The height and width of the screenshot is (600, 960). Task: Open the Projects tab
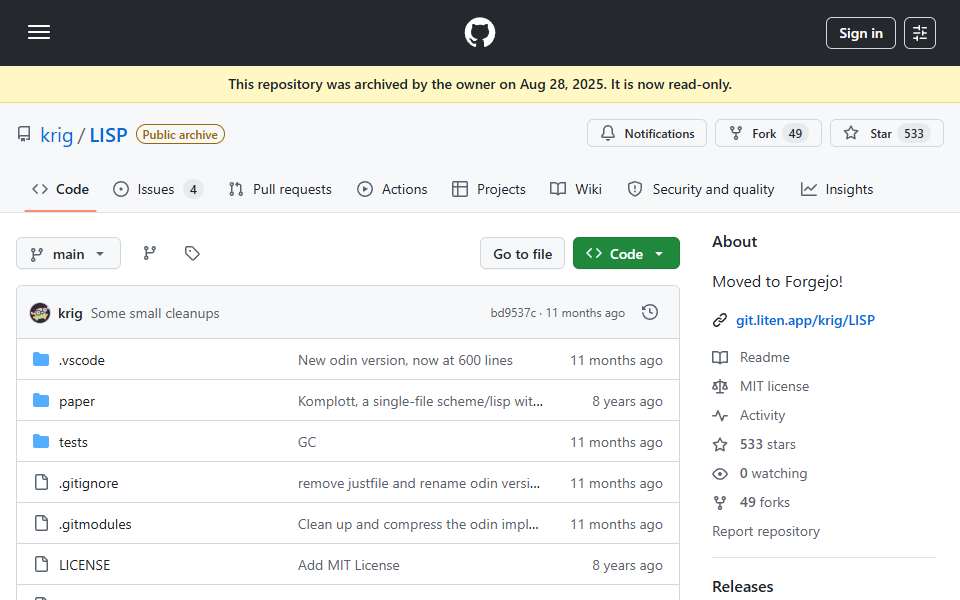click(x=489, y=189)
